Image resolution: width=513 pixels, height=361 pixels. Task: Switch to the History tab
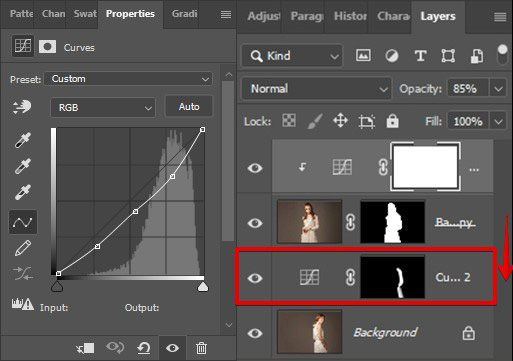pyautogui.click(x=350, y=16)
